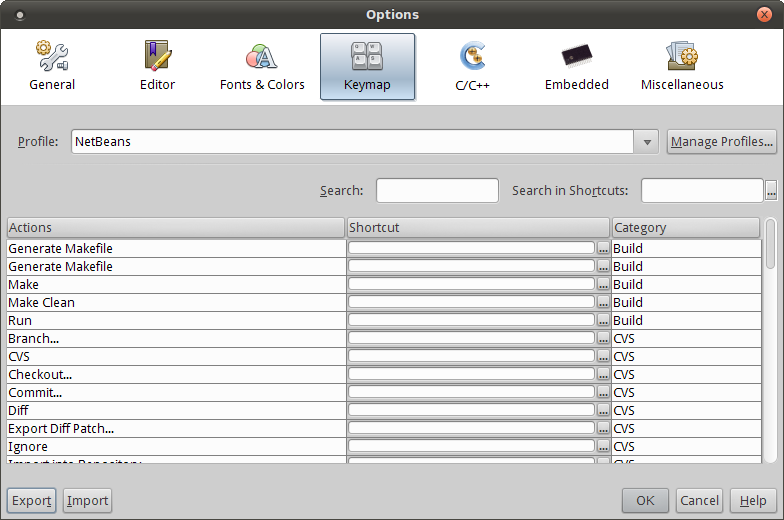This screenshot has width=784, height=520.
Task: Click ellipsis button beside Search in Shortcuts
Action: point(772,190)
